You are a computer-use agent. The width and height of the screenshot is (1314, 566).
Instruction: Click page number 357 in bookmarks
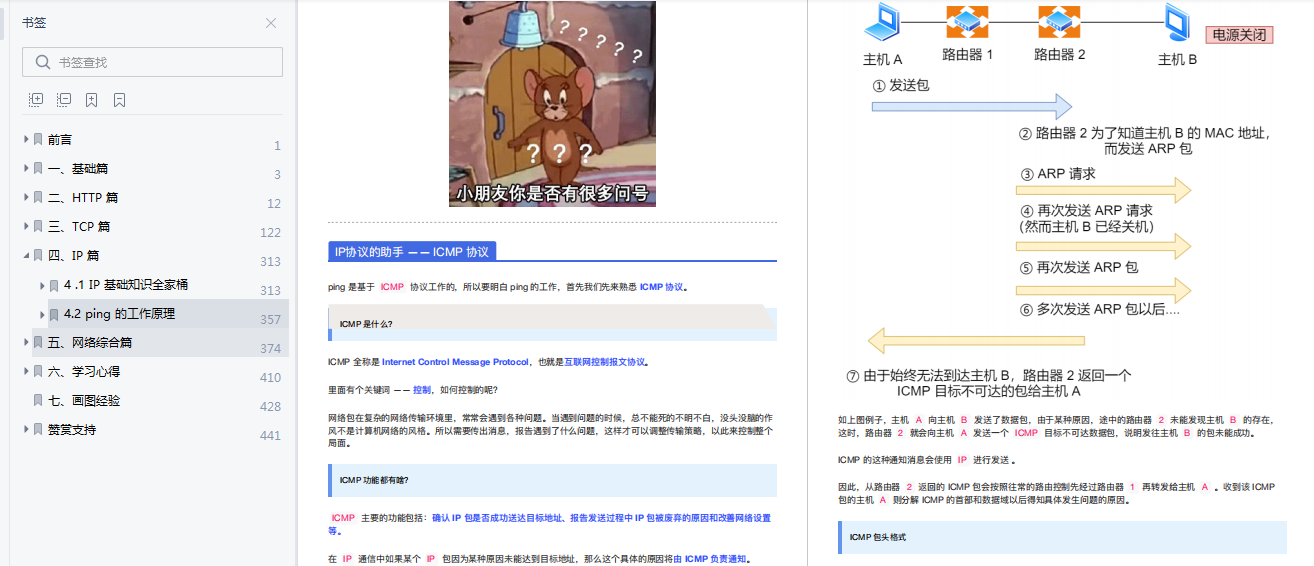[270, 320]
